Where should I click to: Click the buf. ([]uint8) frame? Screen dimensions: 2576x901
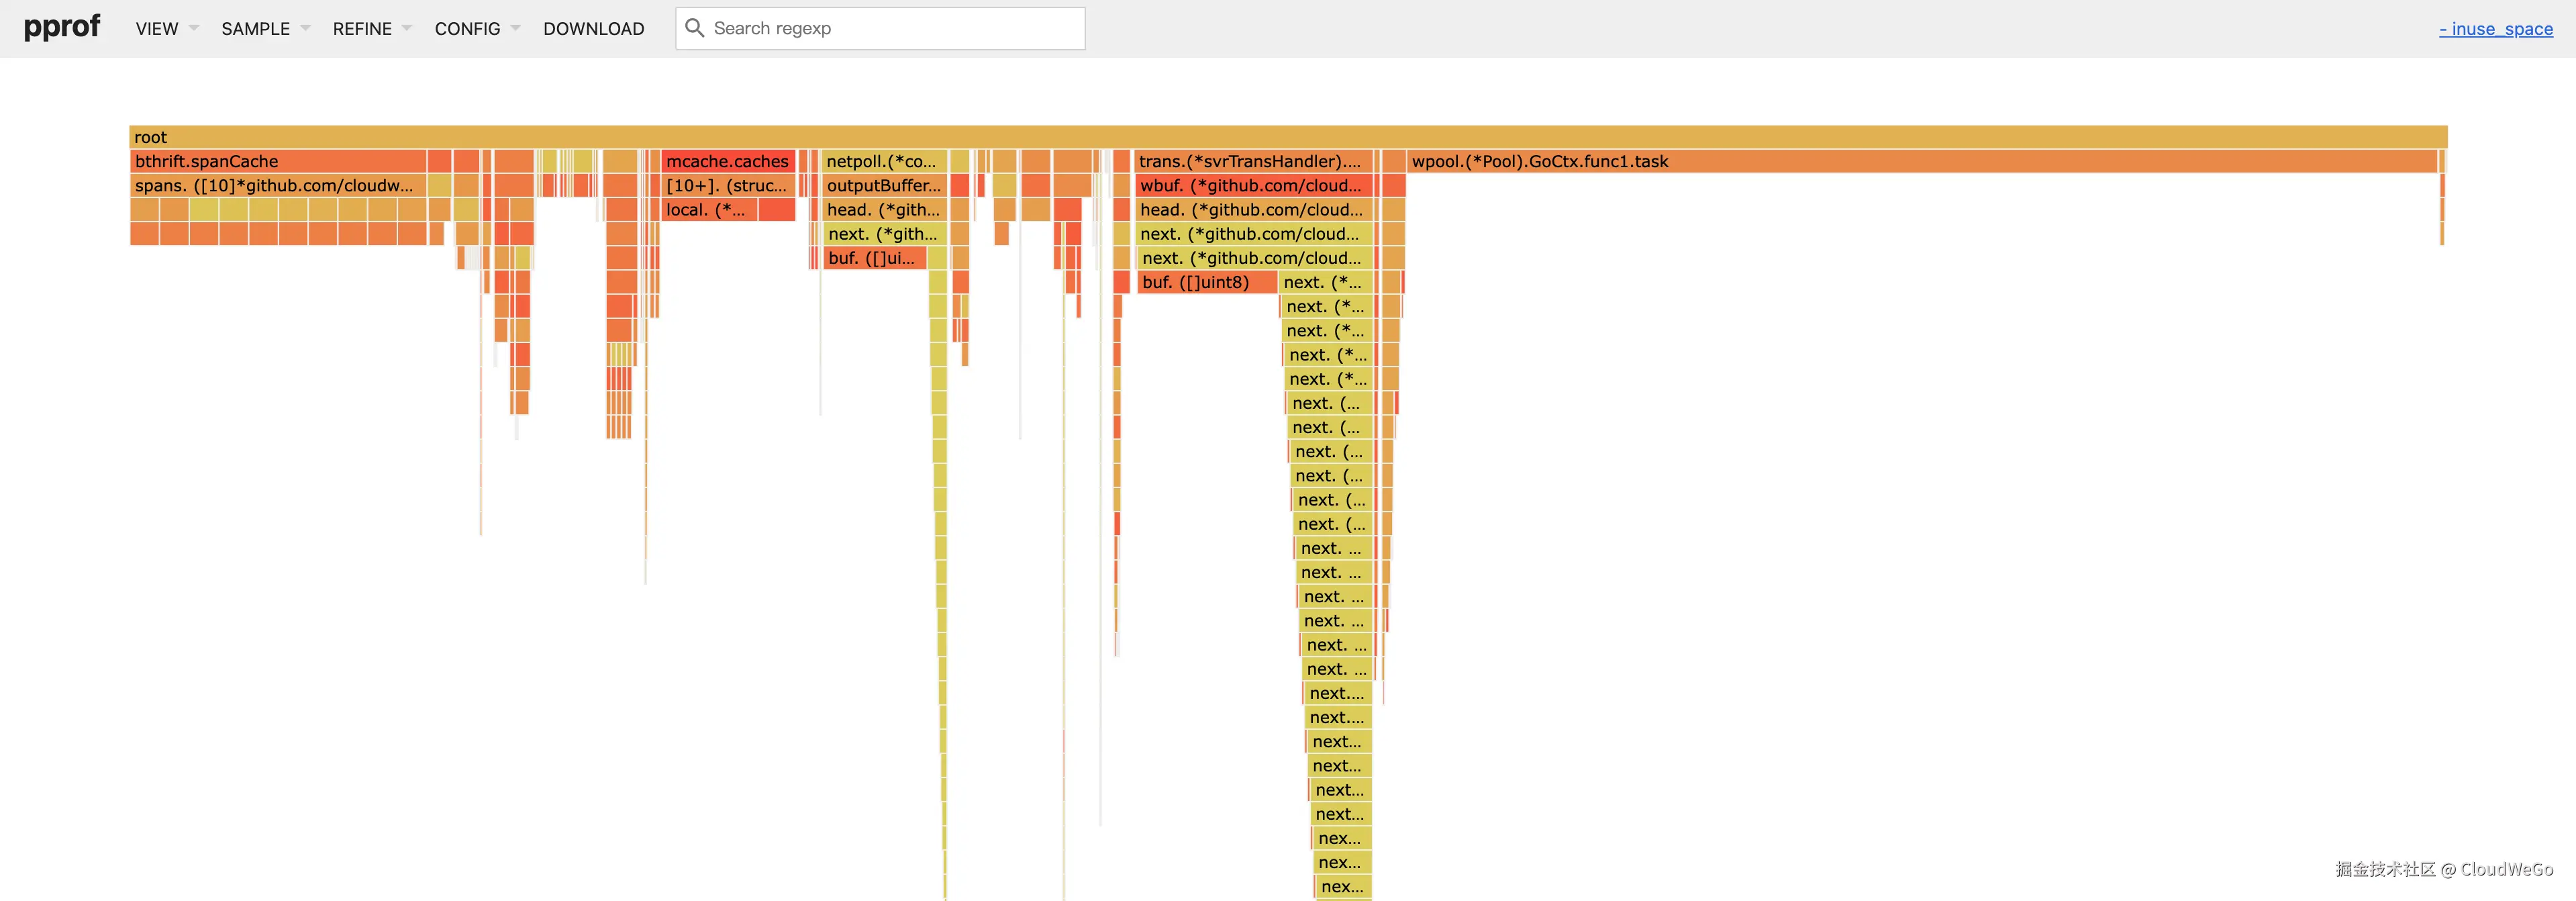click(x=1205, y=282)
